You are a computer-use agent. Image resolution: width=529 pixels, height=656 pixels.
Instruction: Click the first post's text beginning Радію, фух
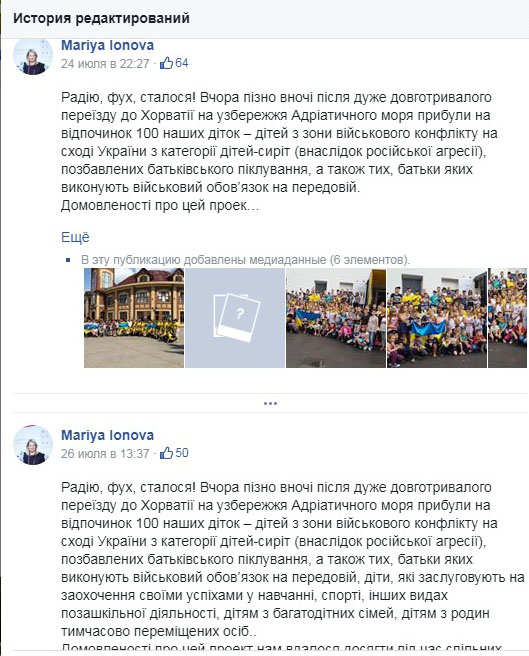tap(279, 151)
